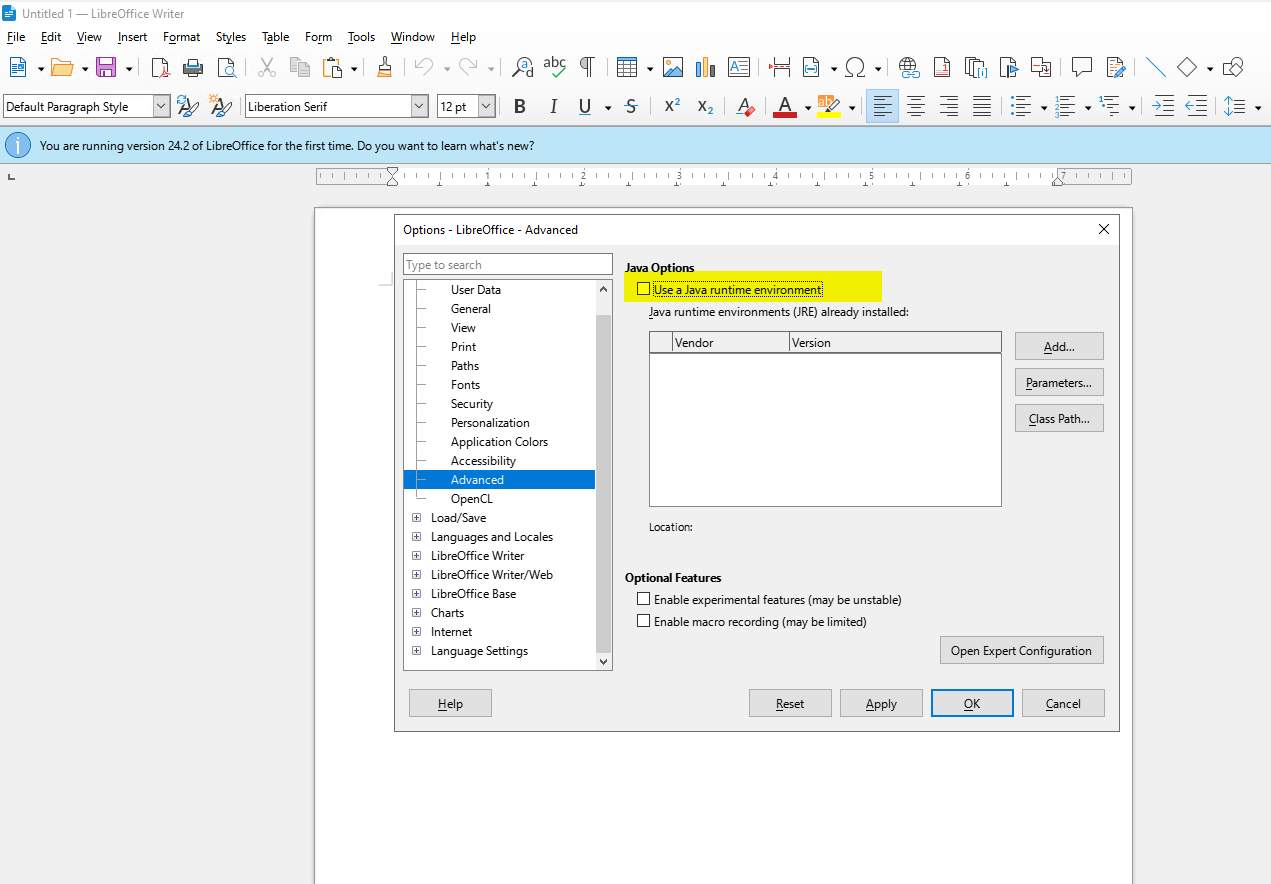Screen dimensions: 1271x884
Task: Open the font name dropdown
Action: pyautogui.click(x=420, y=106)
